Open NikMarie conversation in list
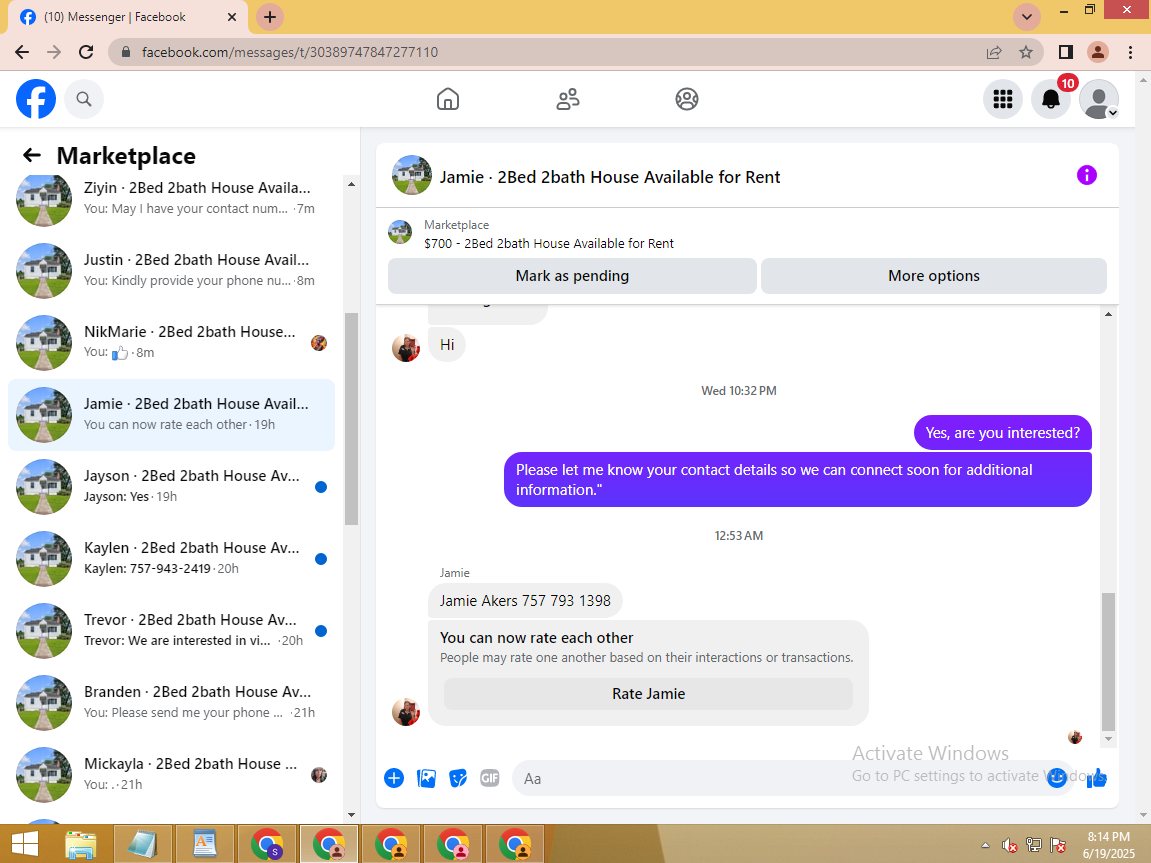 pyautogui.click(x=172, y=343)
